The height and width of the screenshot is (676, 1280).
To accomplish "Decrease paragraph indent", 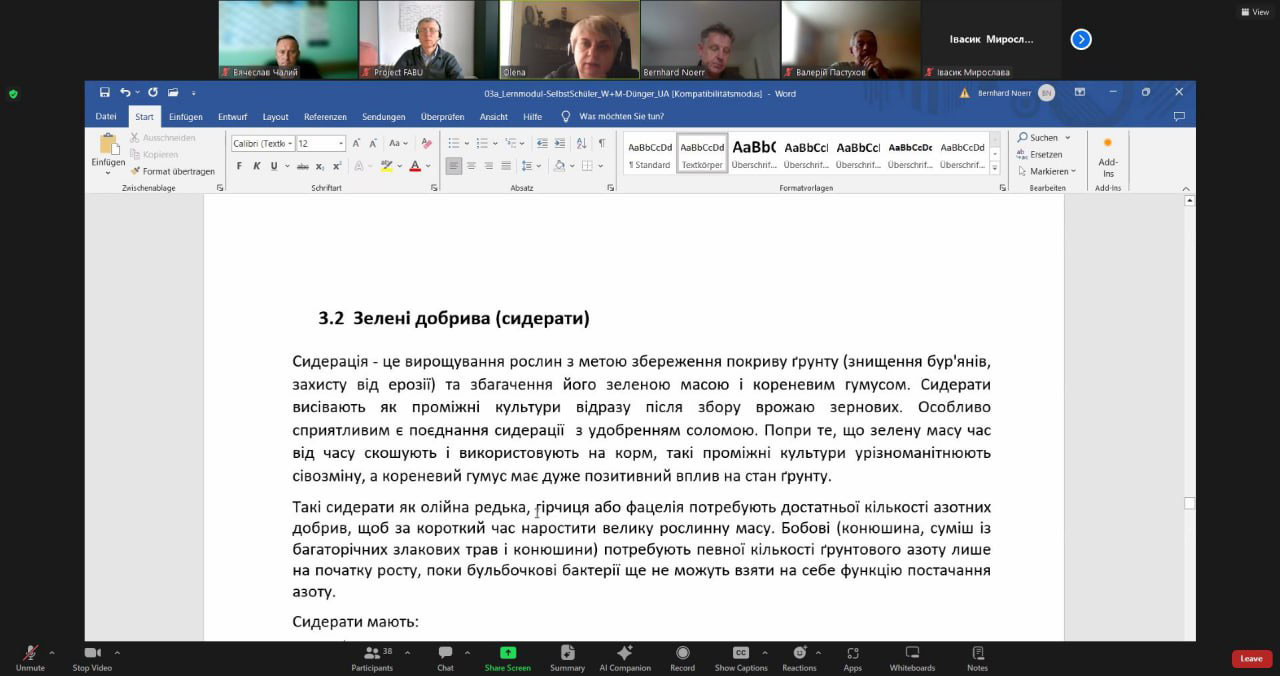I will tap(542, 143).
